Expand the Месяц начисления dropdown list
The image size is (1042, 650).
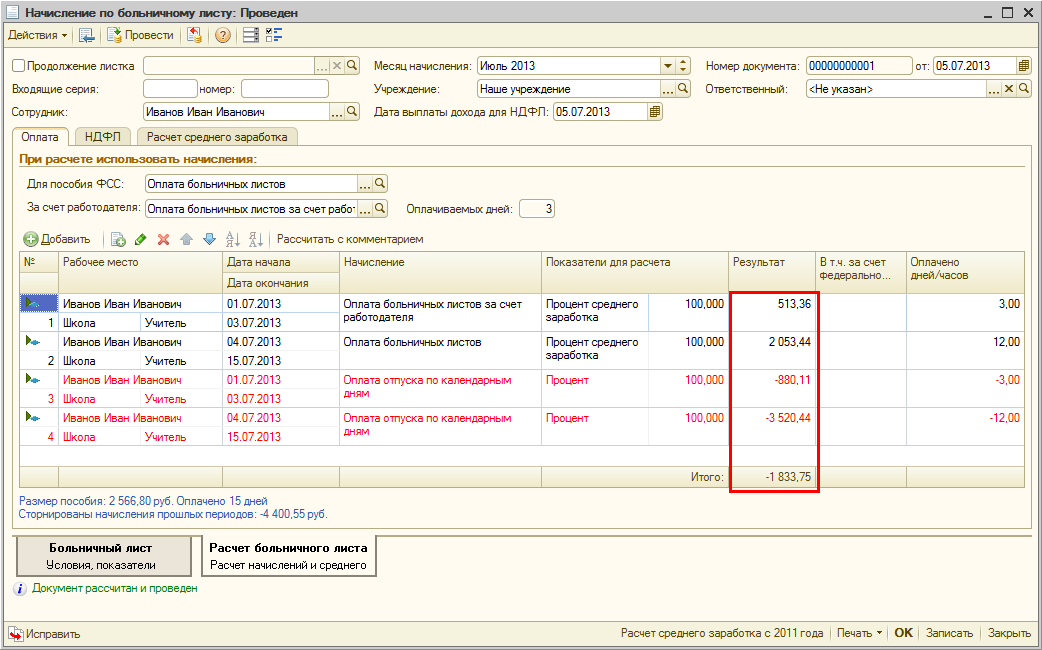[x=668, y=66]
